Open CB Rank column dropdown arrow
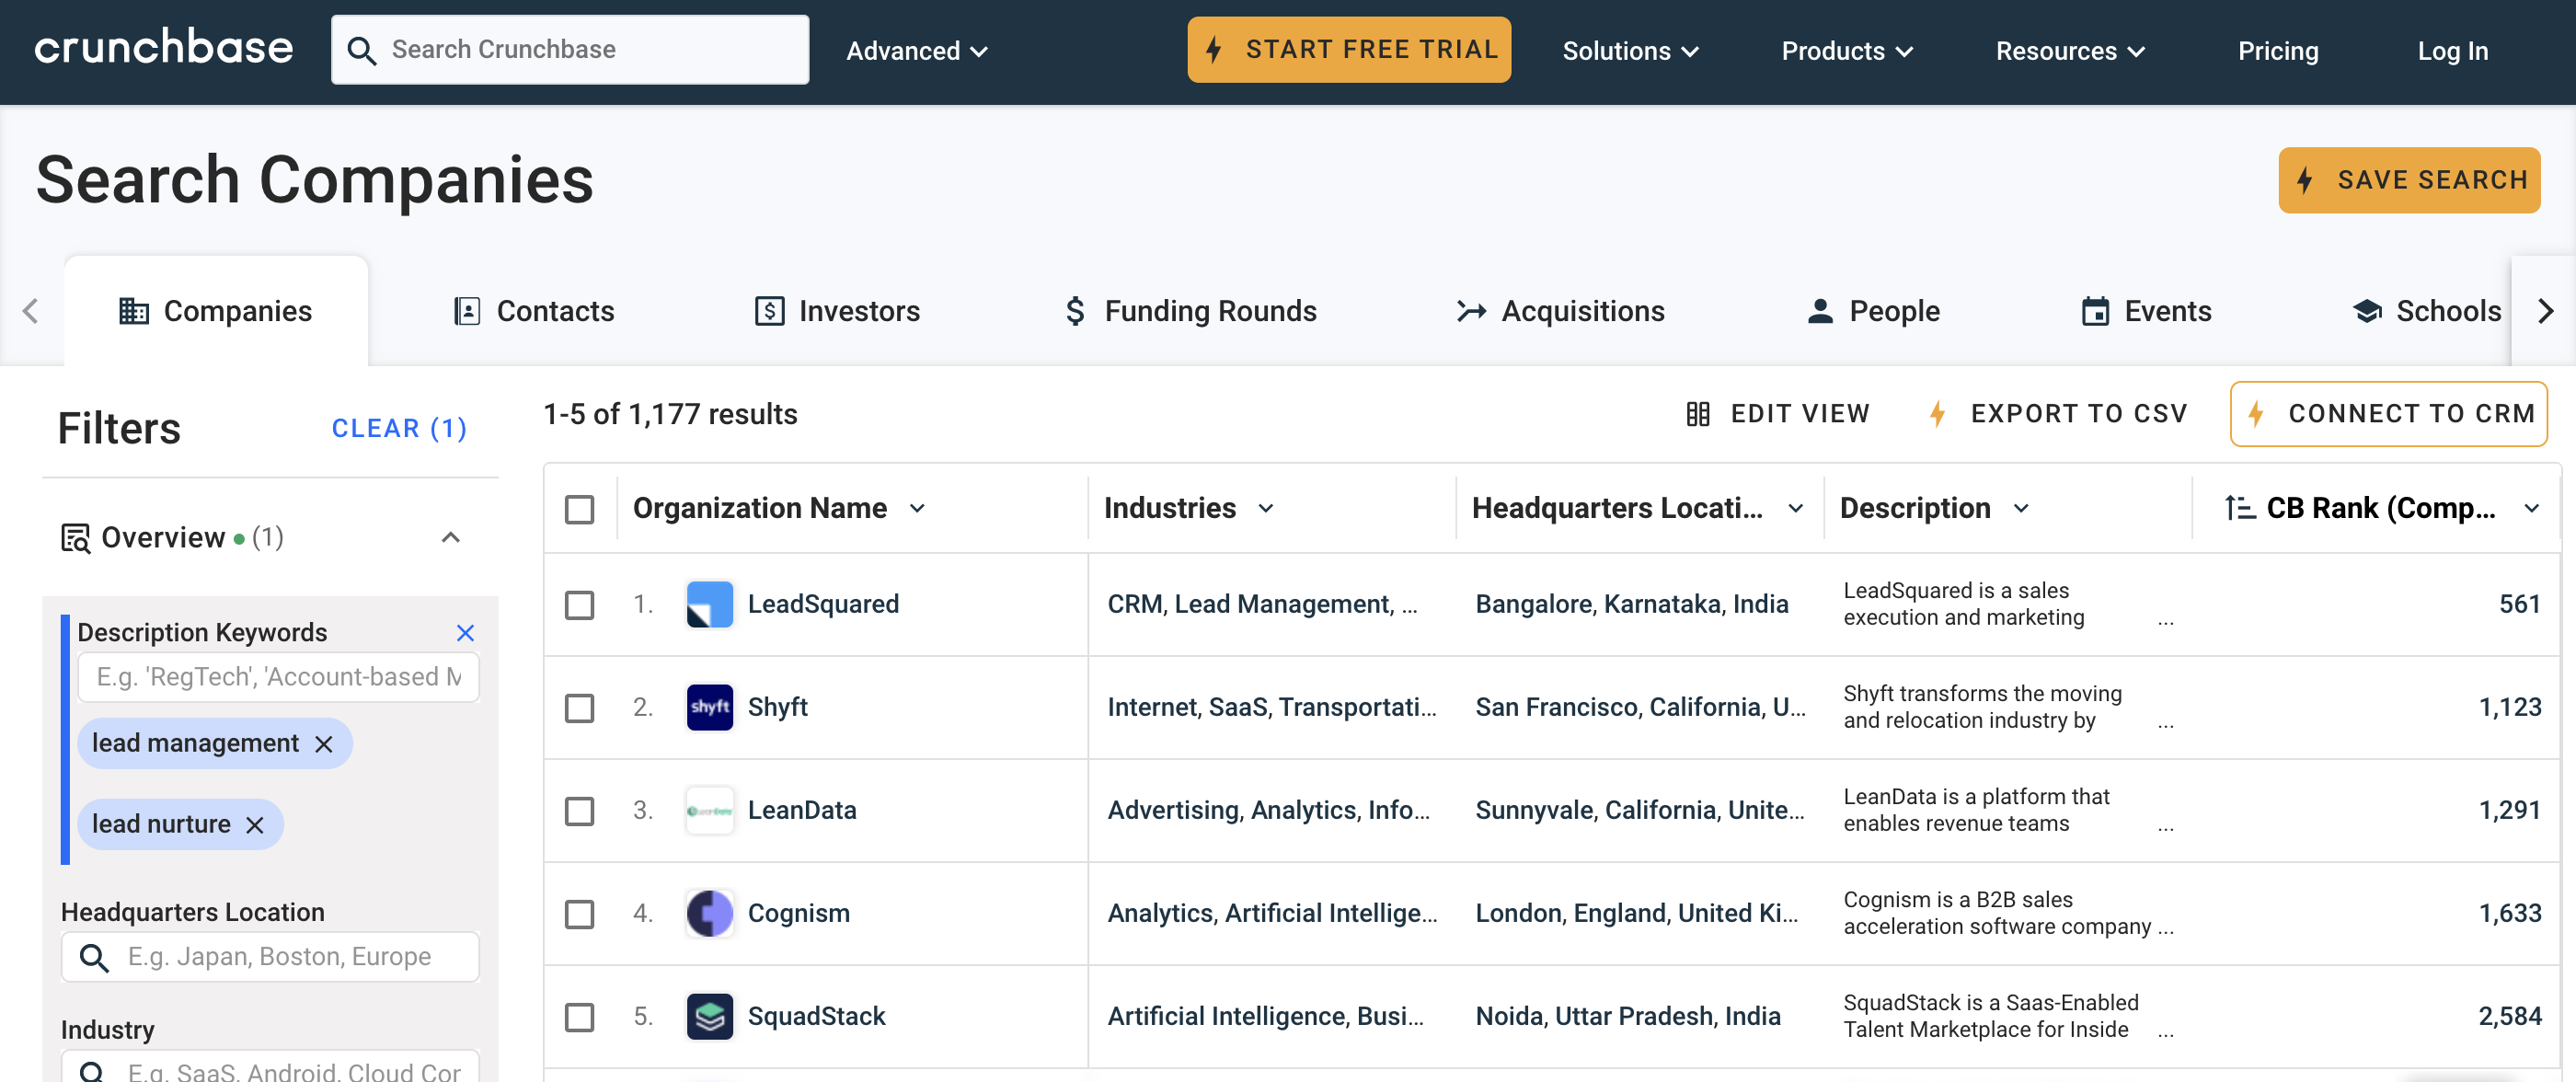The width and height of the screenshot is (2576, 1082). 2531,508
